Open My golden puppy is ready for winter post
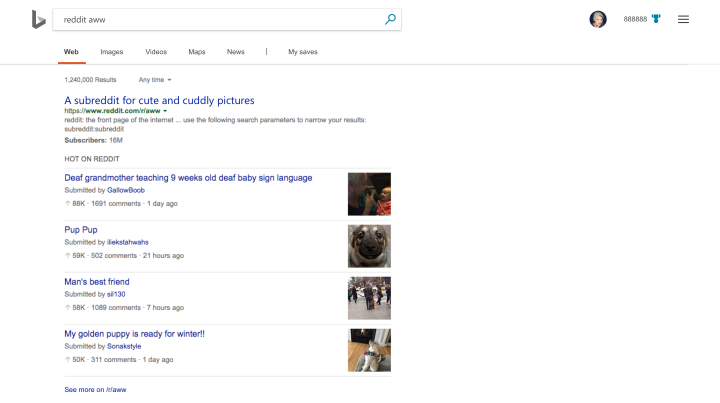 tap(135, 334)
